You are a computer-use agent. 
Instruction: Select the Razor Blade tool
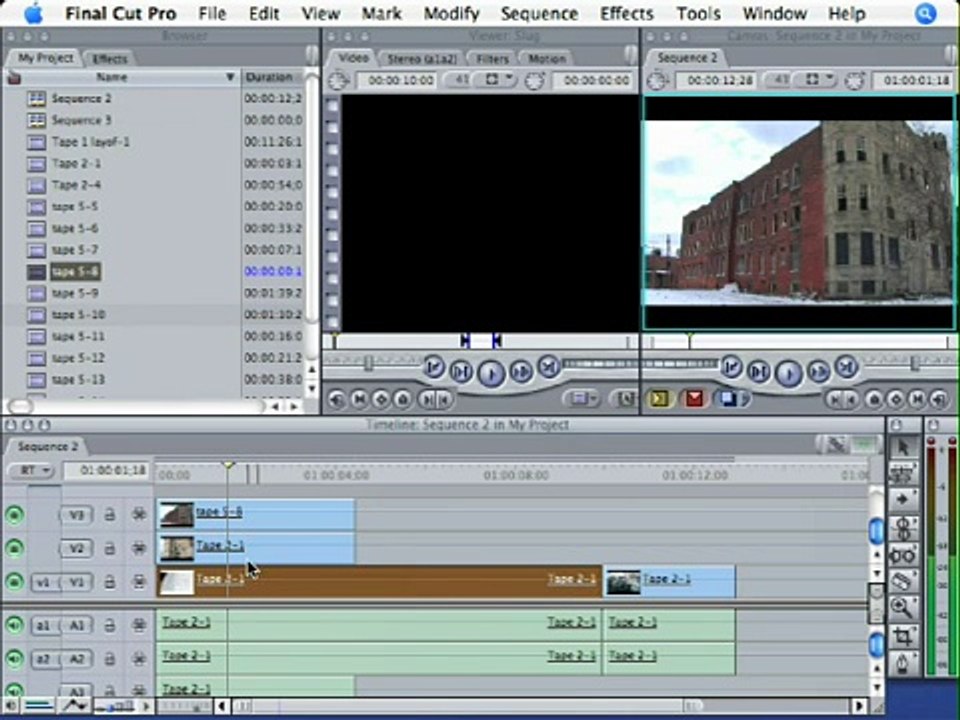[x=902, y=580]
